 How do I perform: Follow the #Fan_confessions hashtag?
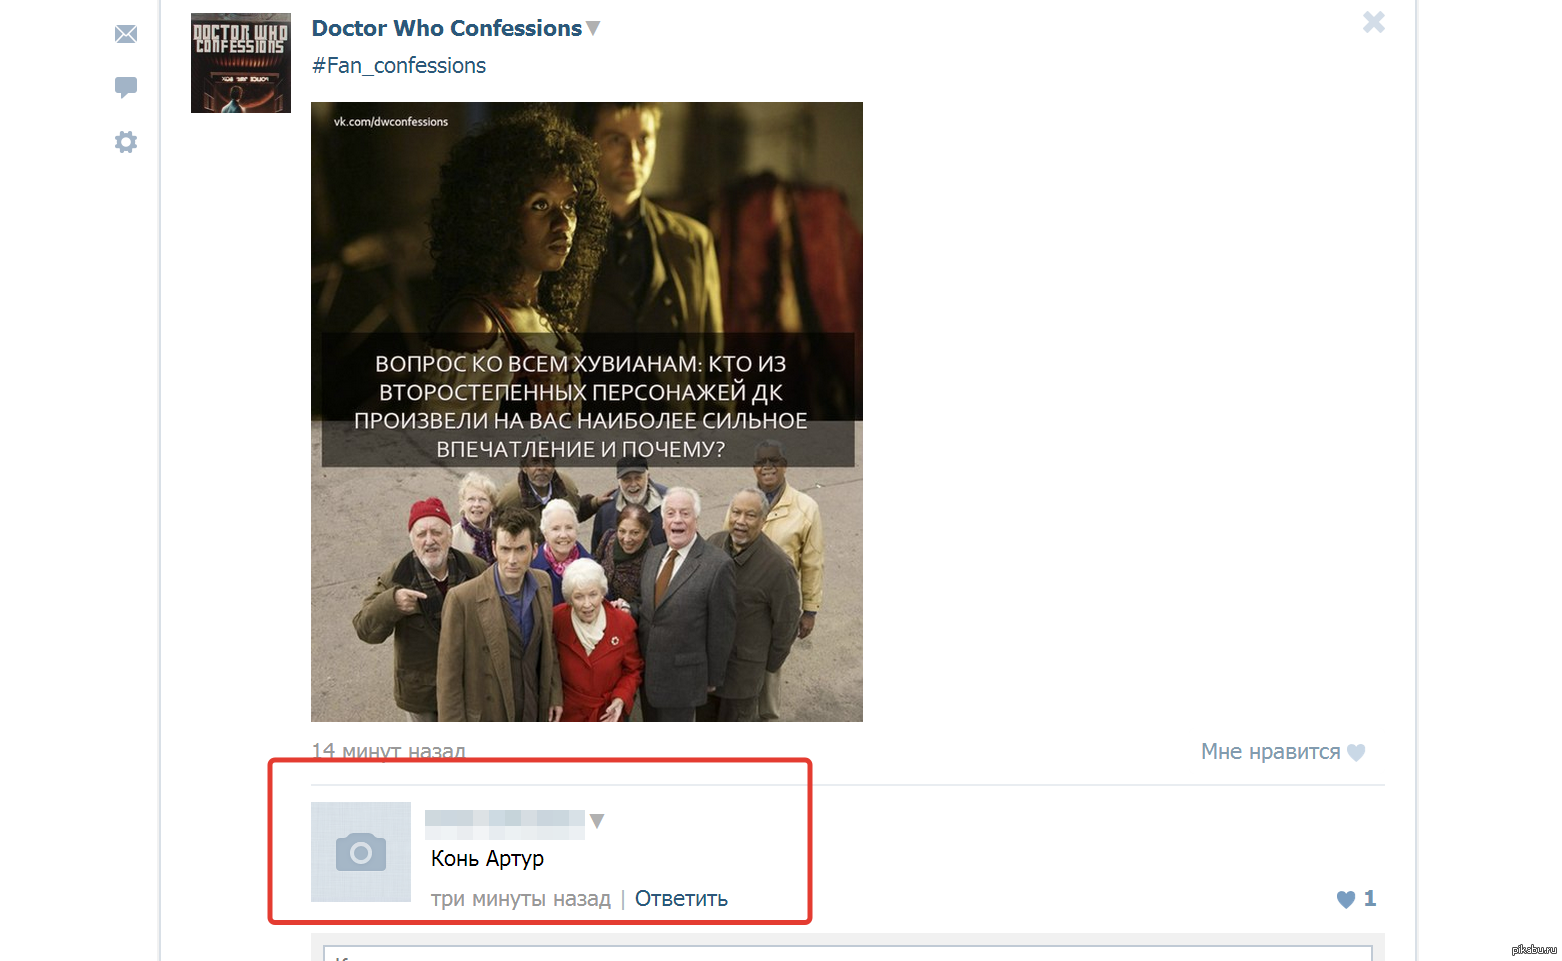click(x=399, y=66)
